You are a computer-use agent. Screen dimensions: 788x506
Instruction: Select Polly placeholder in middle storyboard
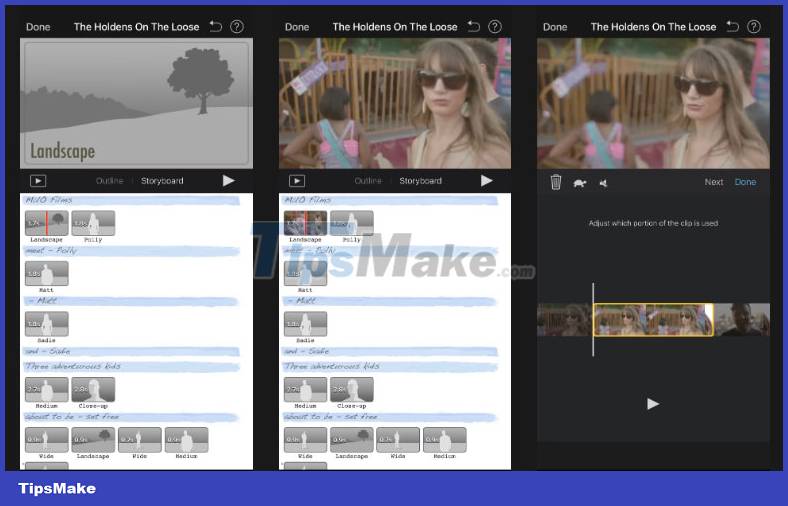point(352,224)
